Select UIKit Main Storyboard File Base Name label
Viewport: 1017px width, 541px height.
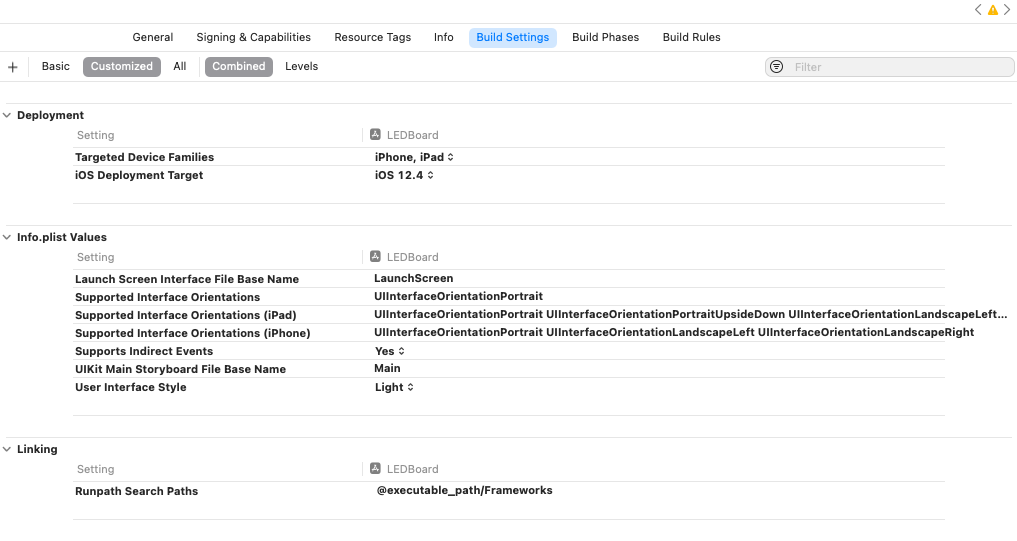(180, 369)
